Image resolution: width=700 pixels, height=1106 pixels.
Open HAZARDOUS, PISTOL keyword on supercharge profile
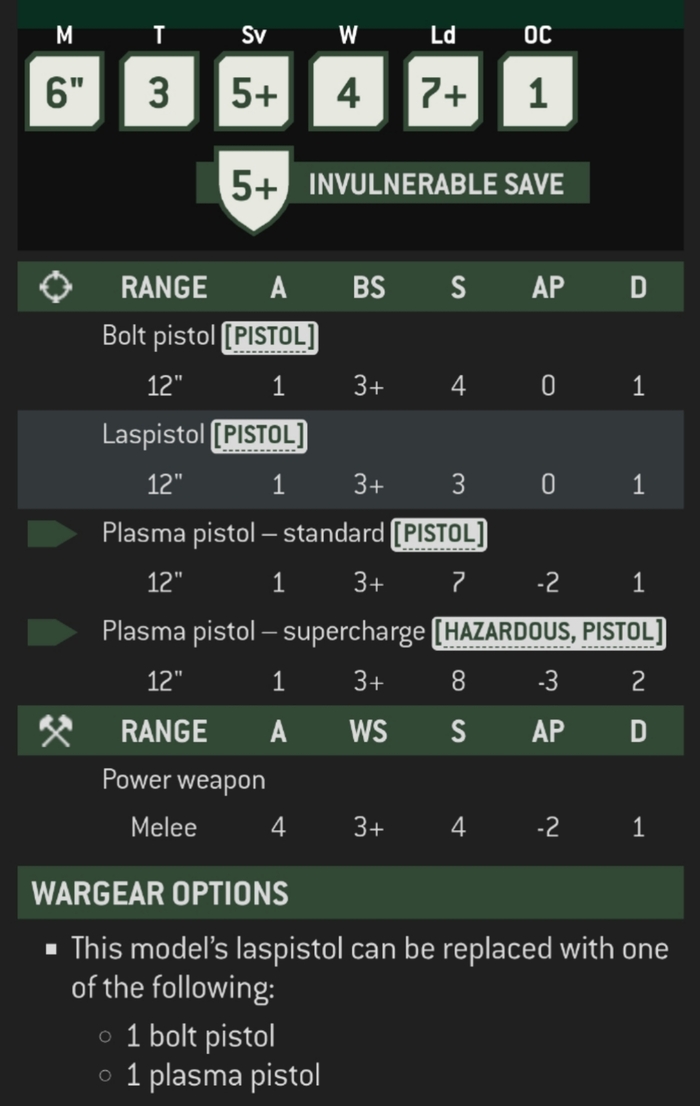pos(549,632)
